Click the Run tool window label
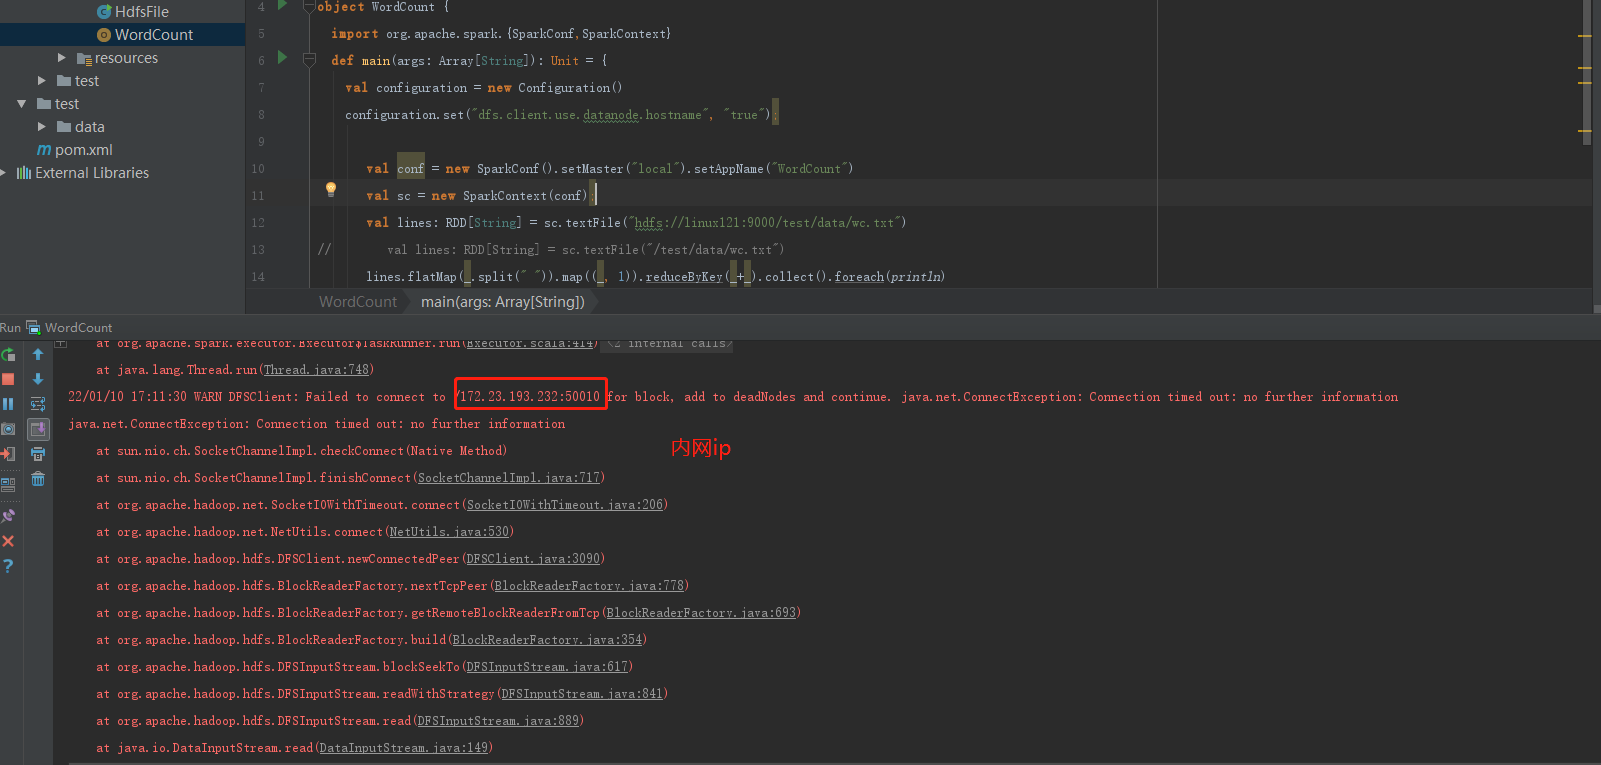The height and width of the screenshot is (765, 1601). (x=10, y=327)
